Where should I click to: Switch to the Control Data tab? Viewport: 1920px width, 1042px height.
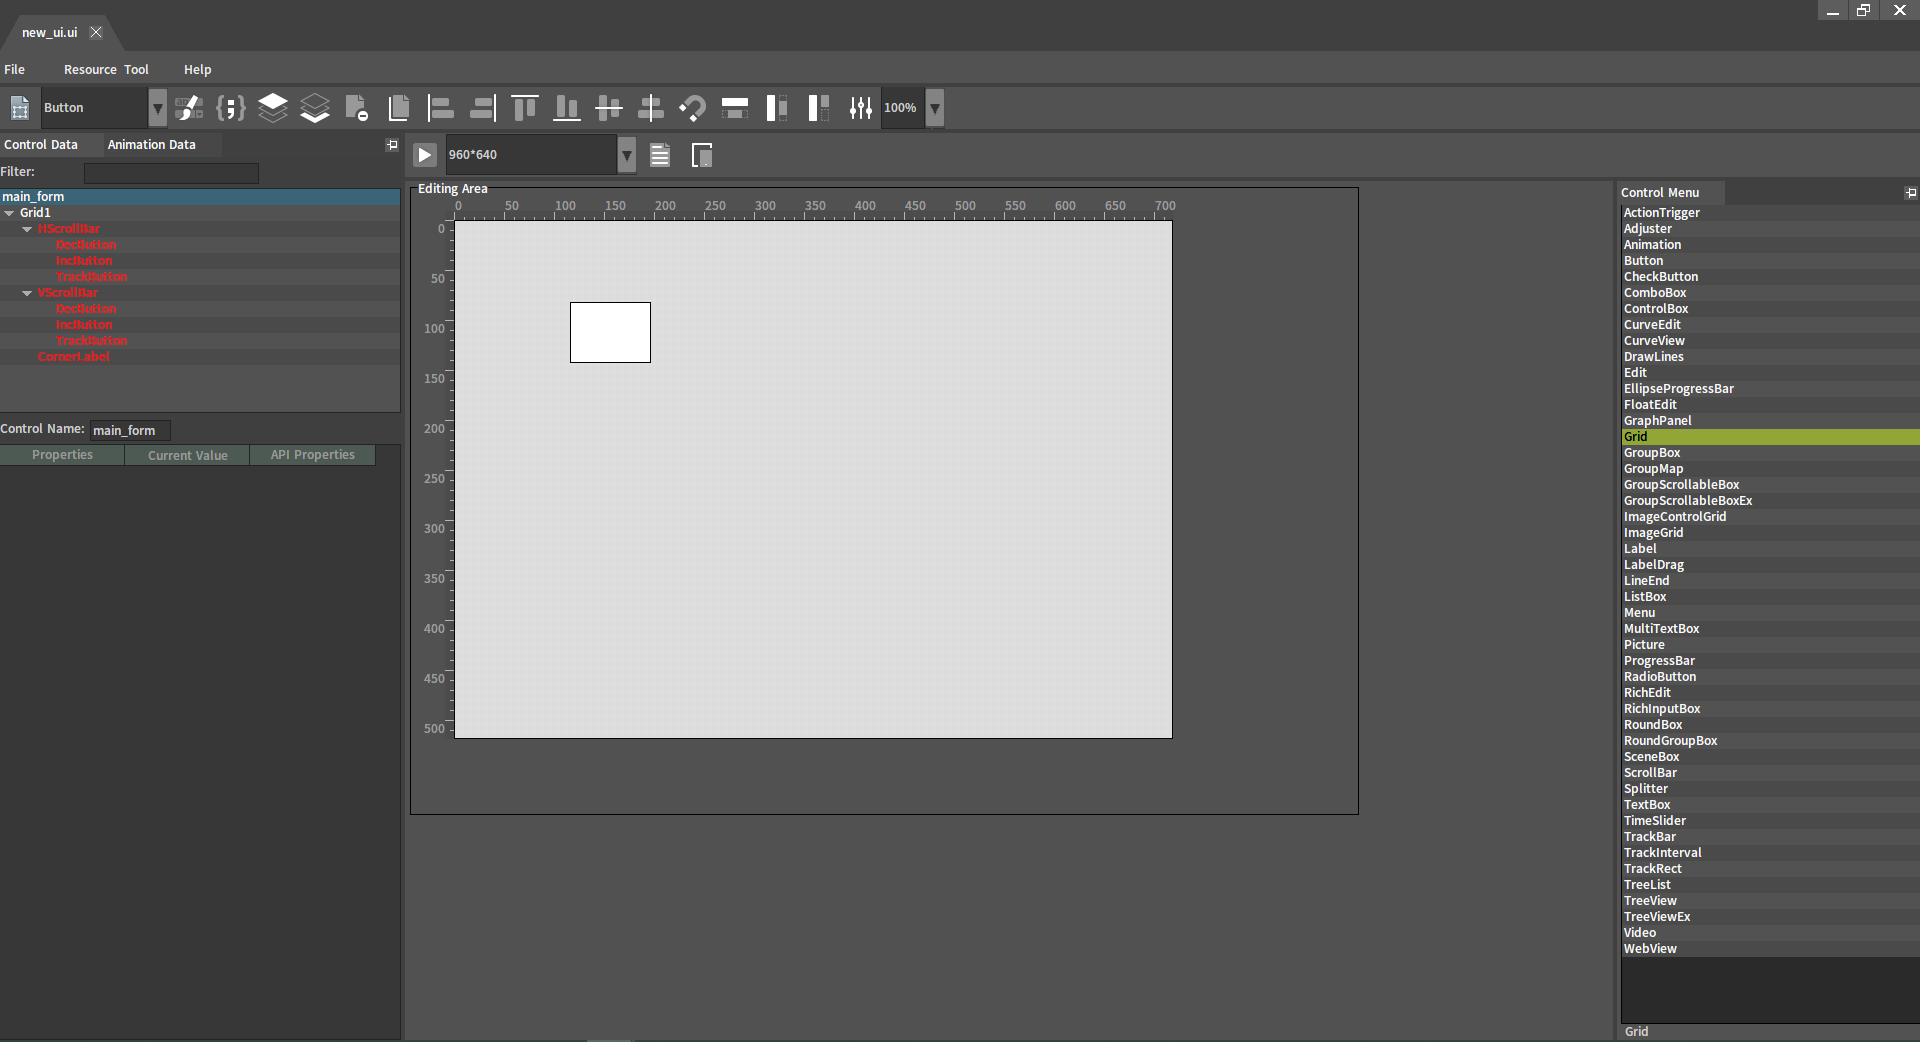pyautogui.click(x=41, y=145)
